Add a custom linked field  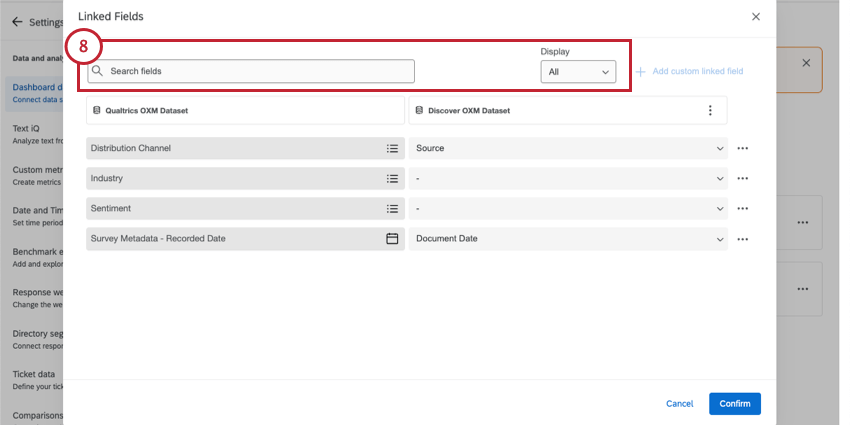tap(689, 72)
